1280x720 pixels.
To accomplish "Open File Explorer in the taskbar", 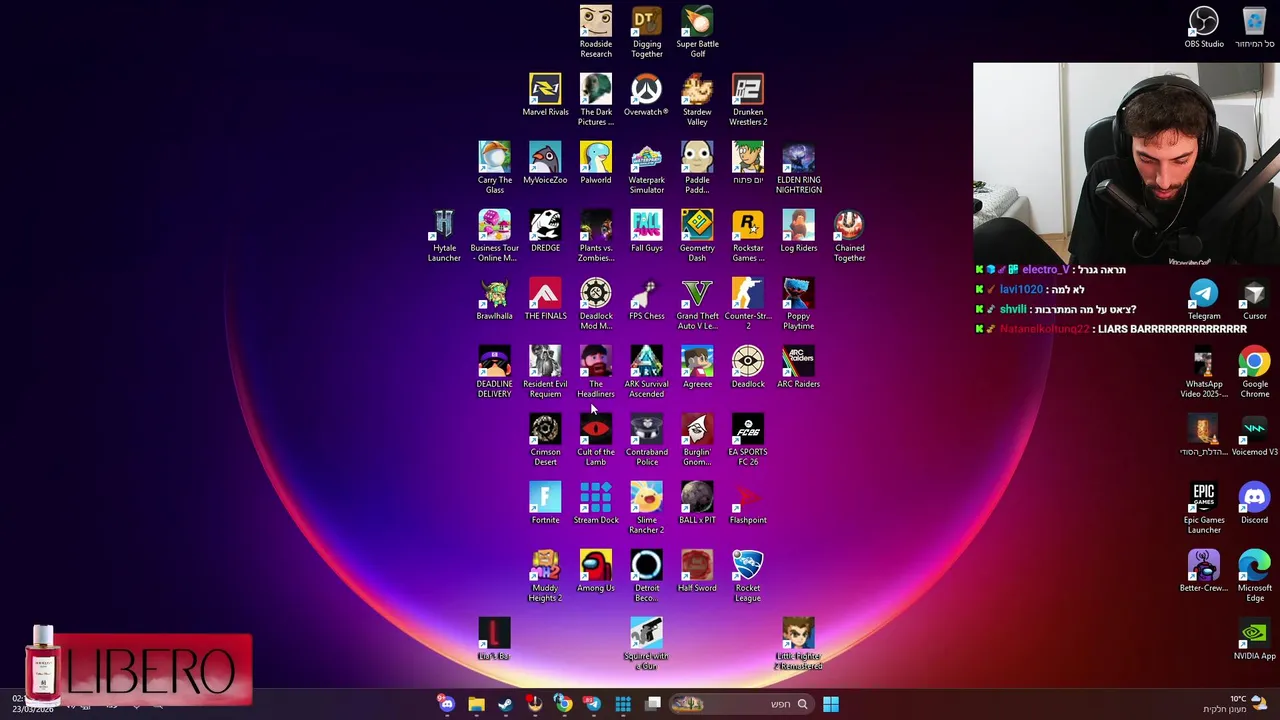I will tap(476, 704).
